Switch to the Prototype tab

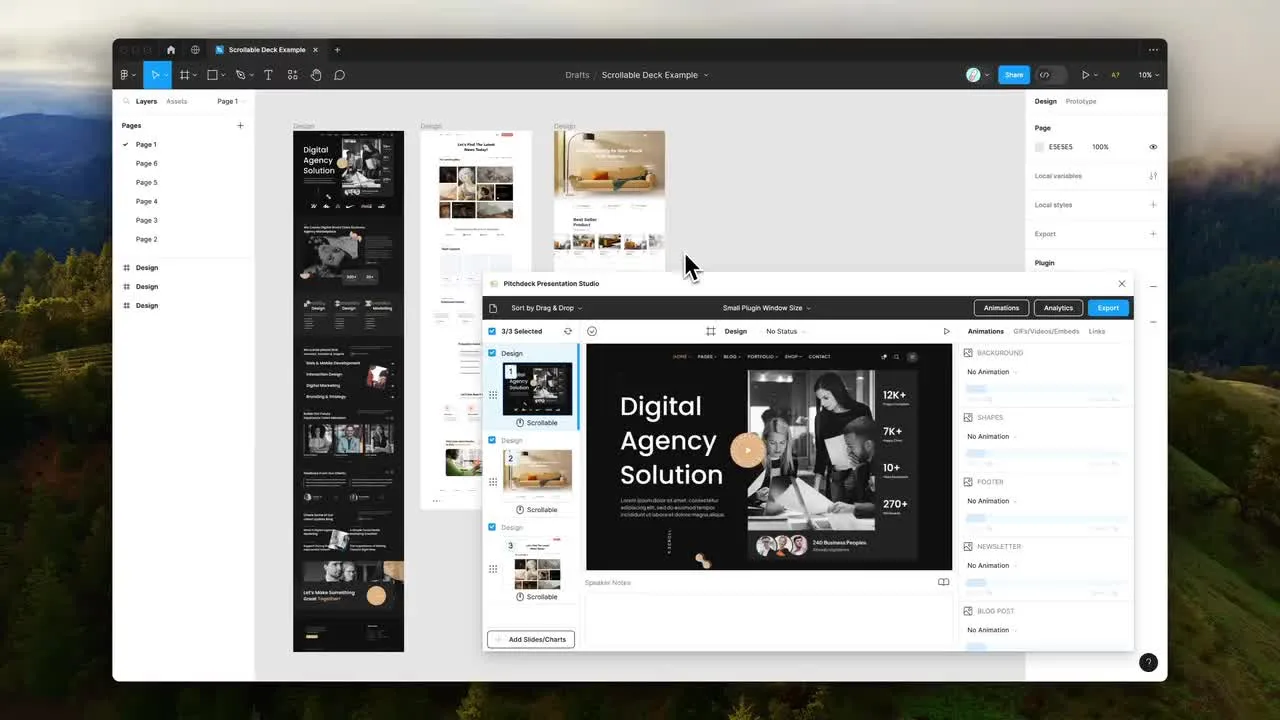click(1080, 101)
